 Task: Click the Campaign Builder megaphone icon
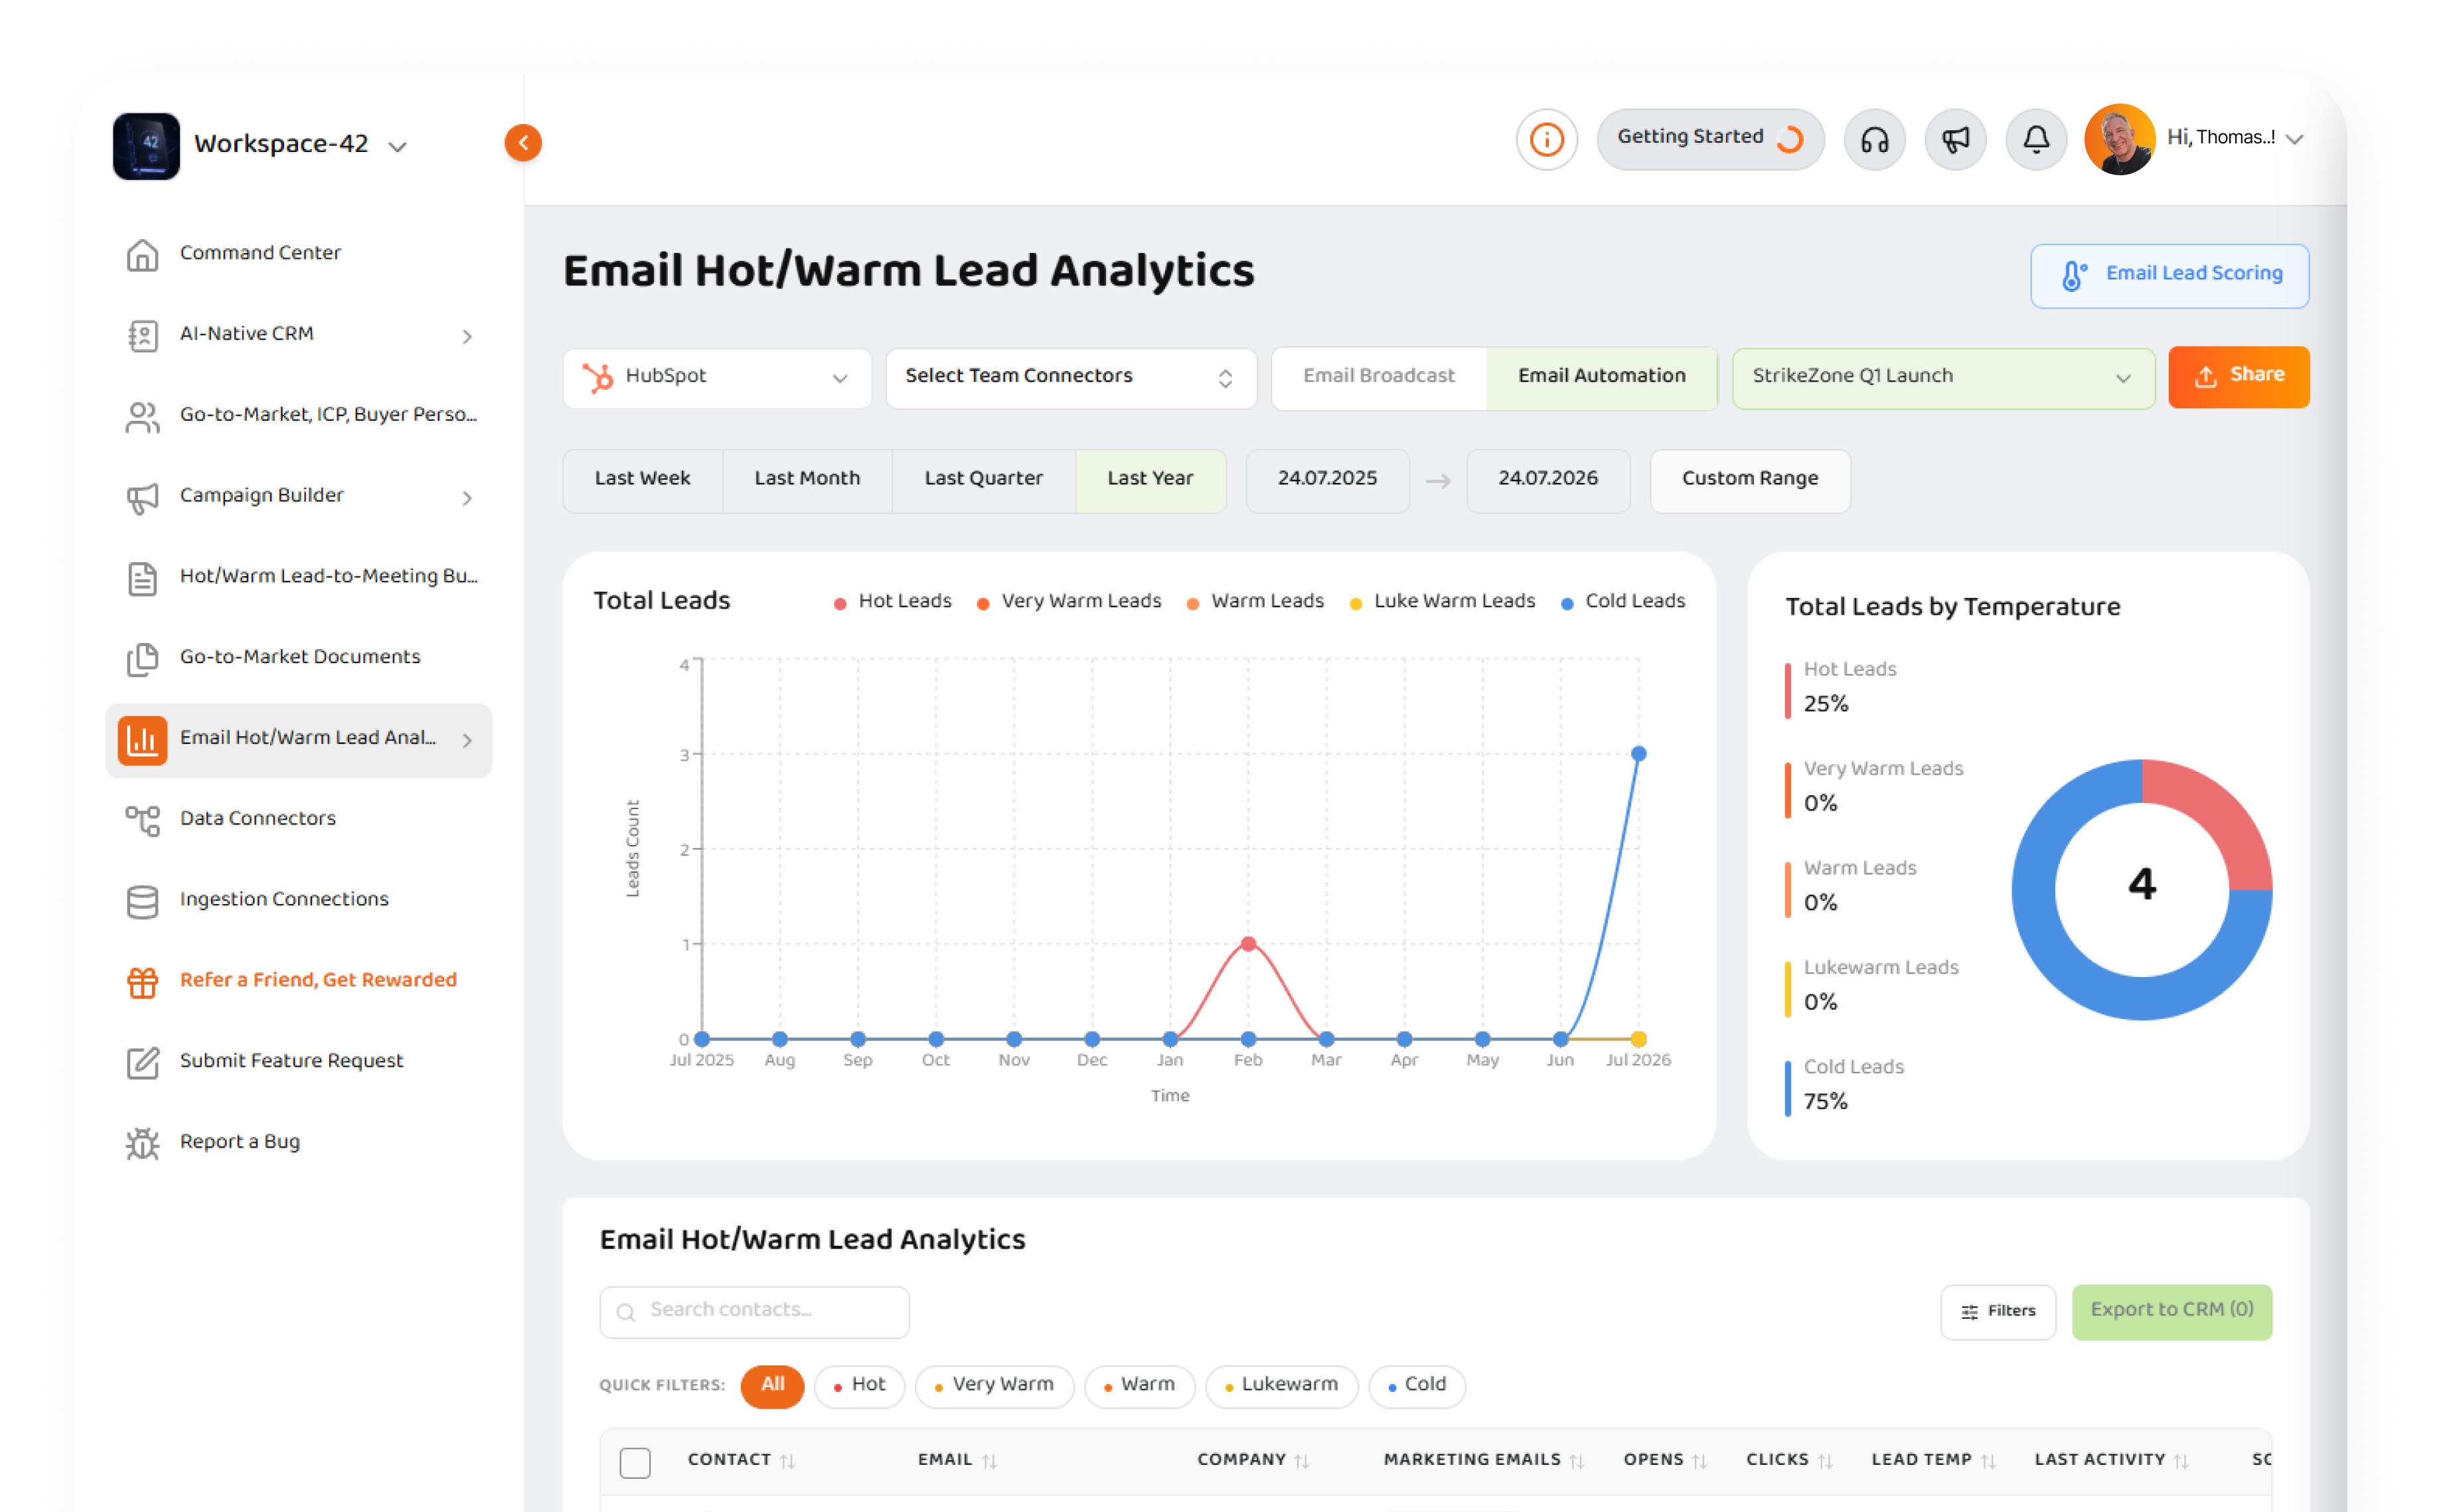(x=142, y=498)
